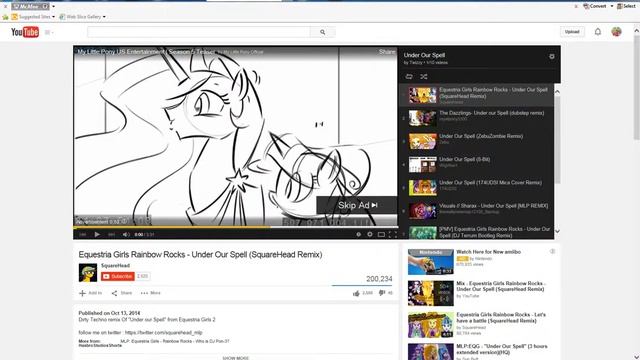640x360 pixels.
Task: Select Under Our Spell ZebuZombie Remix item
Action: pyautogui.click(x=476, y=141)
